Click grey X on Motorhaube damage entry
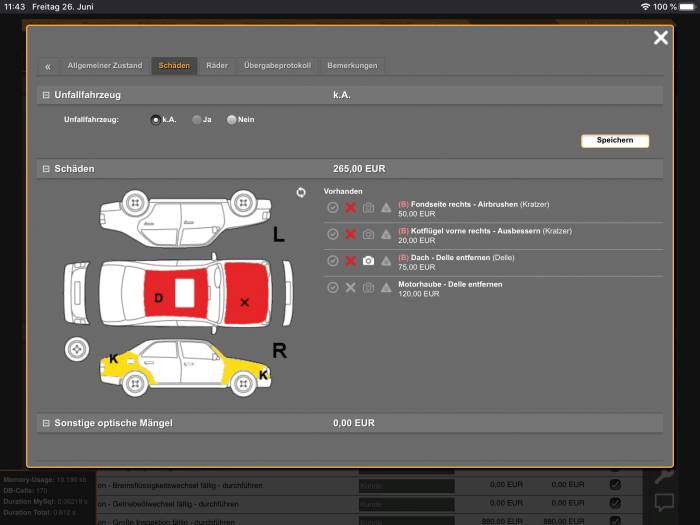 (350, 287)
